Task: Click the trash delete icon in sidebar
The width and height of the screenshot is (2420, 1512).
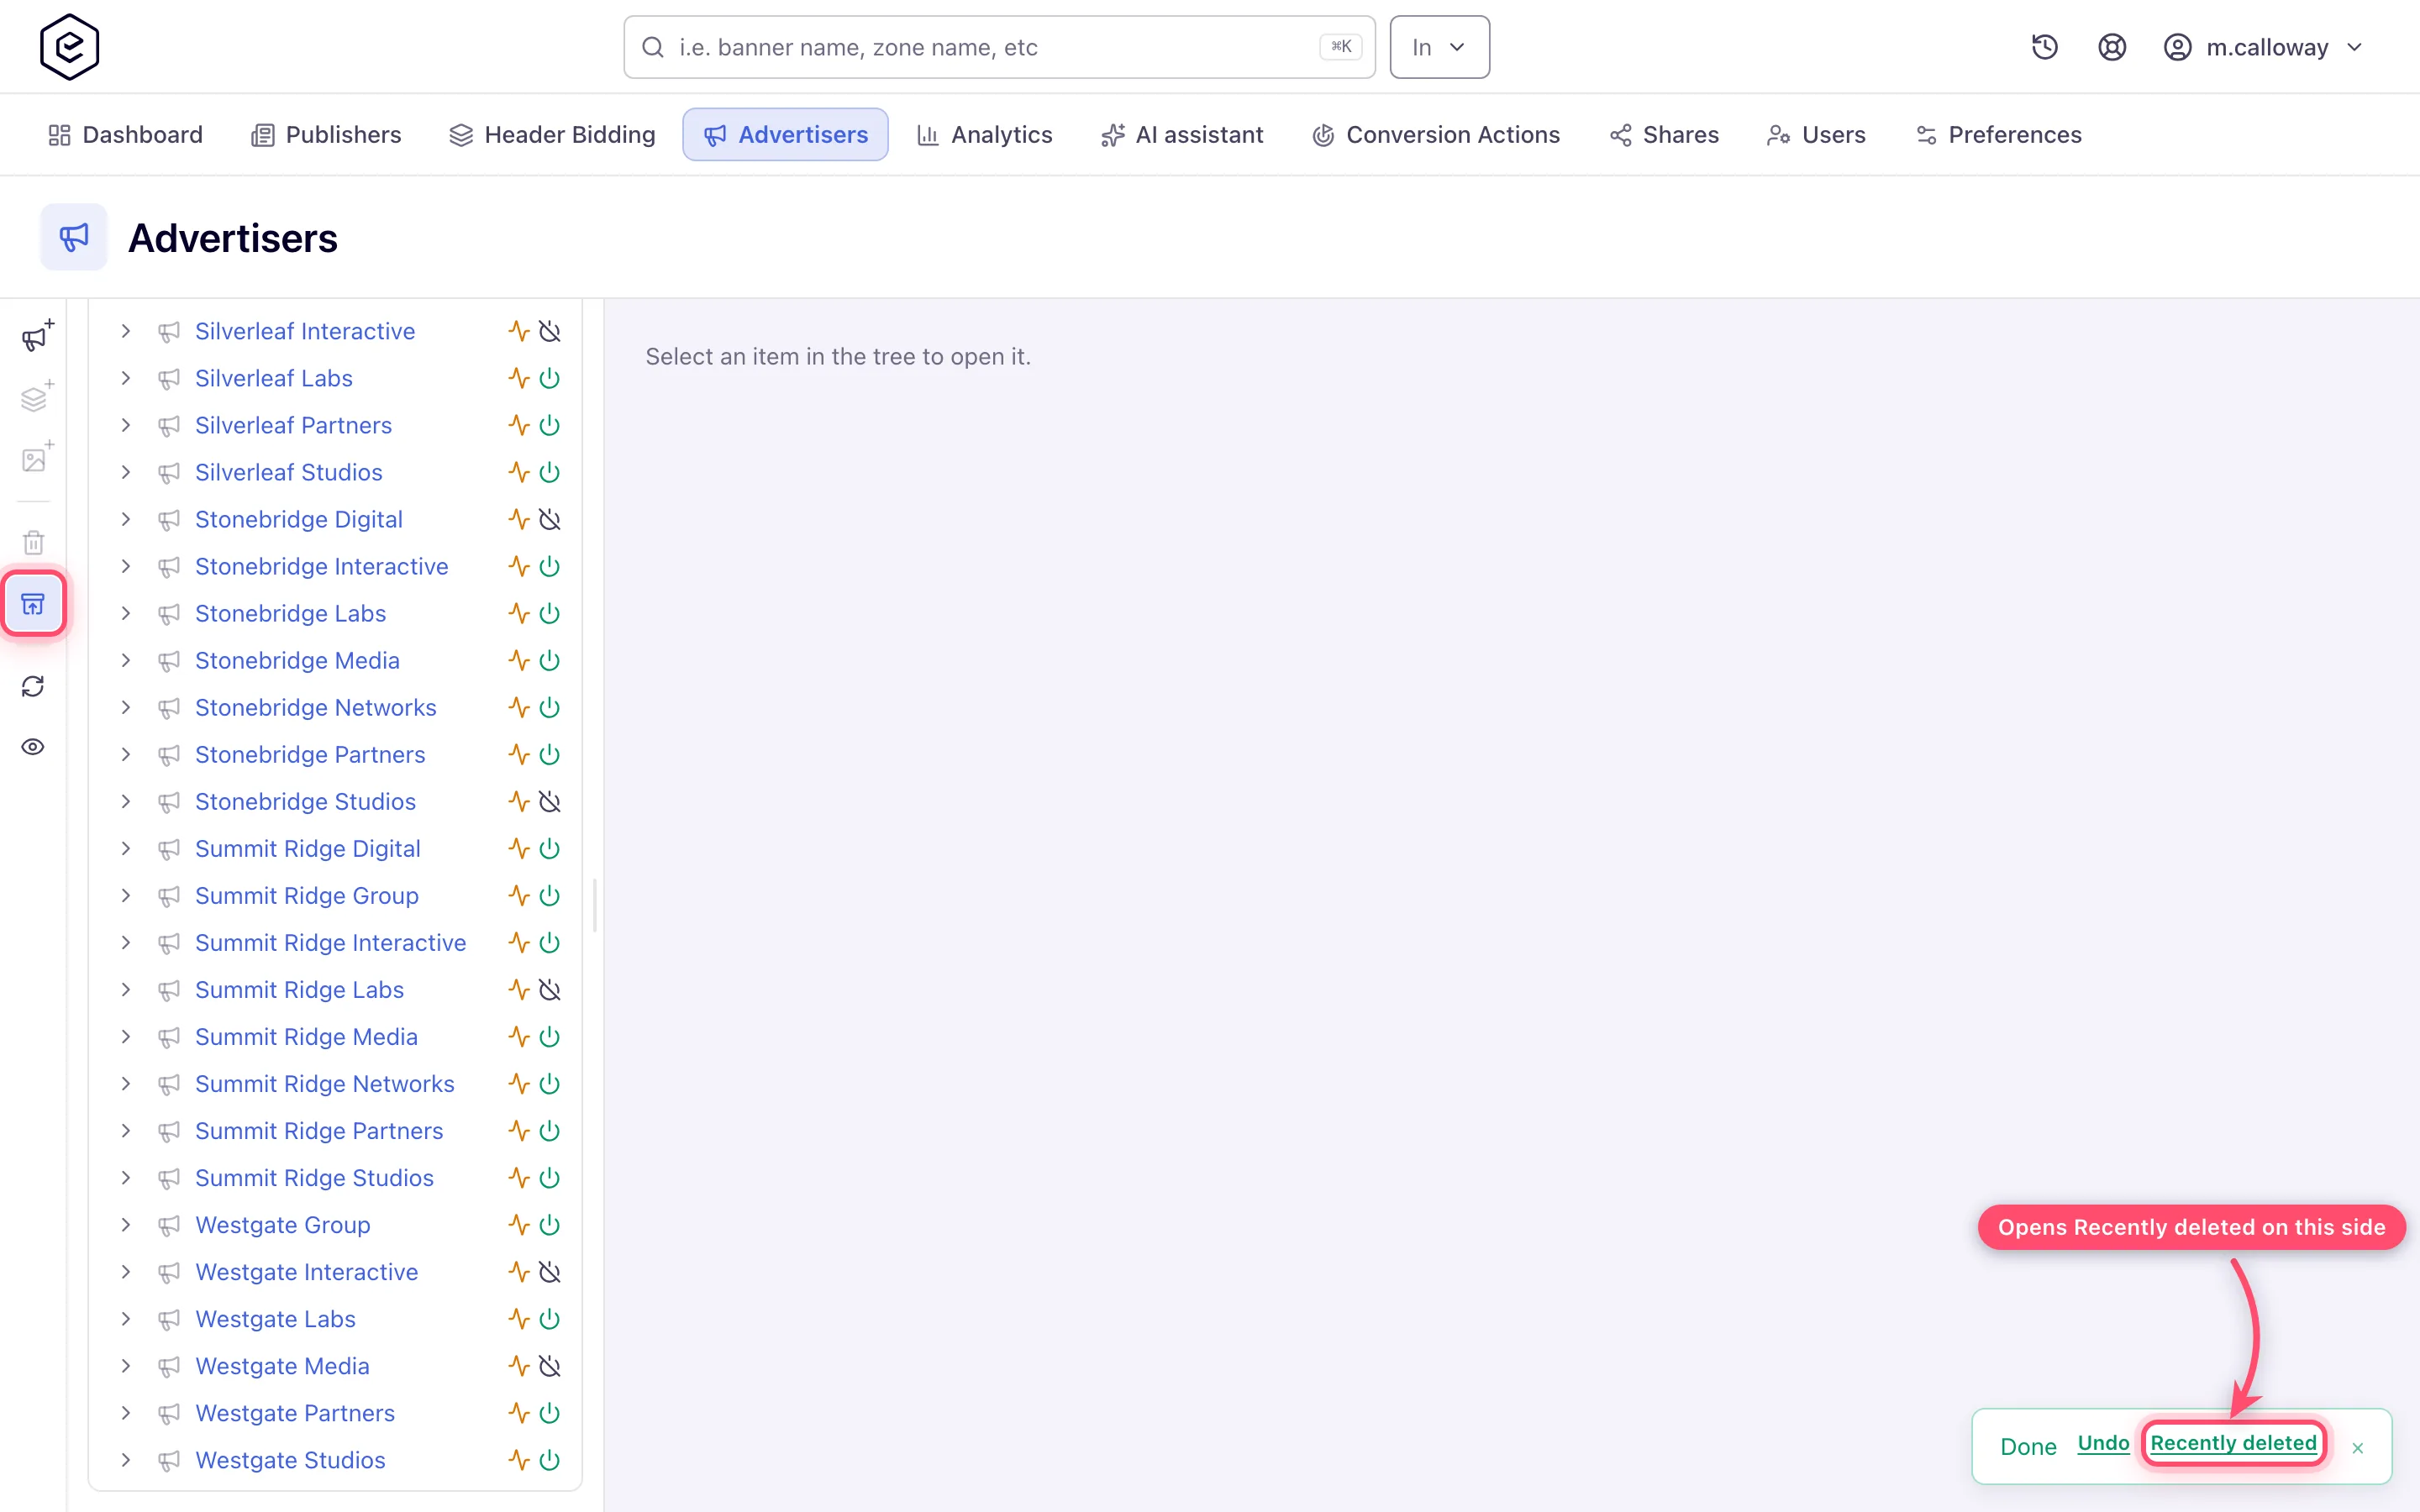Action: 33,542
